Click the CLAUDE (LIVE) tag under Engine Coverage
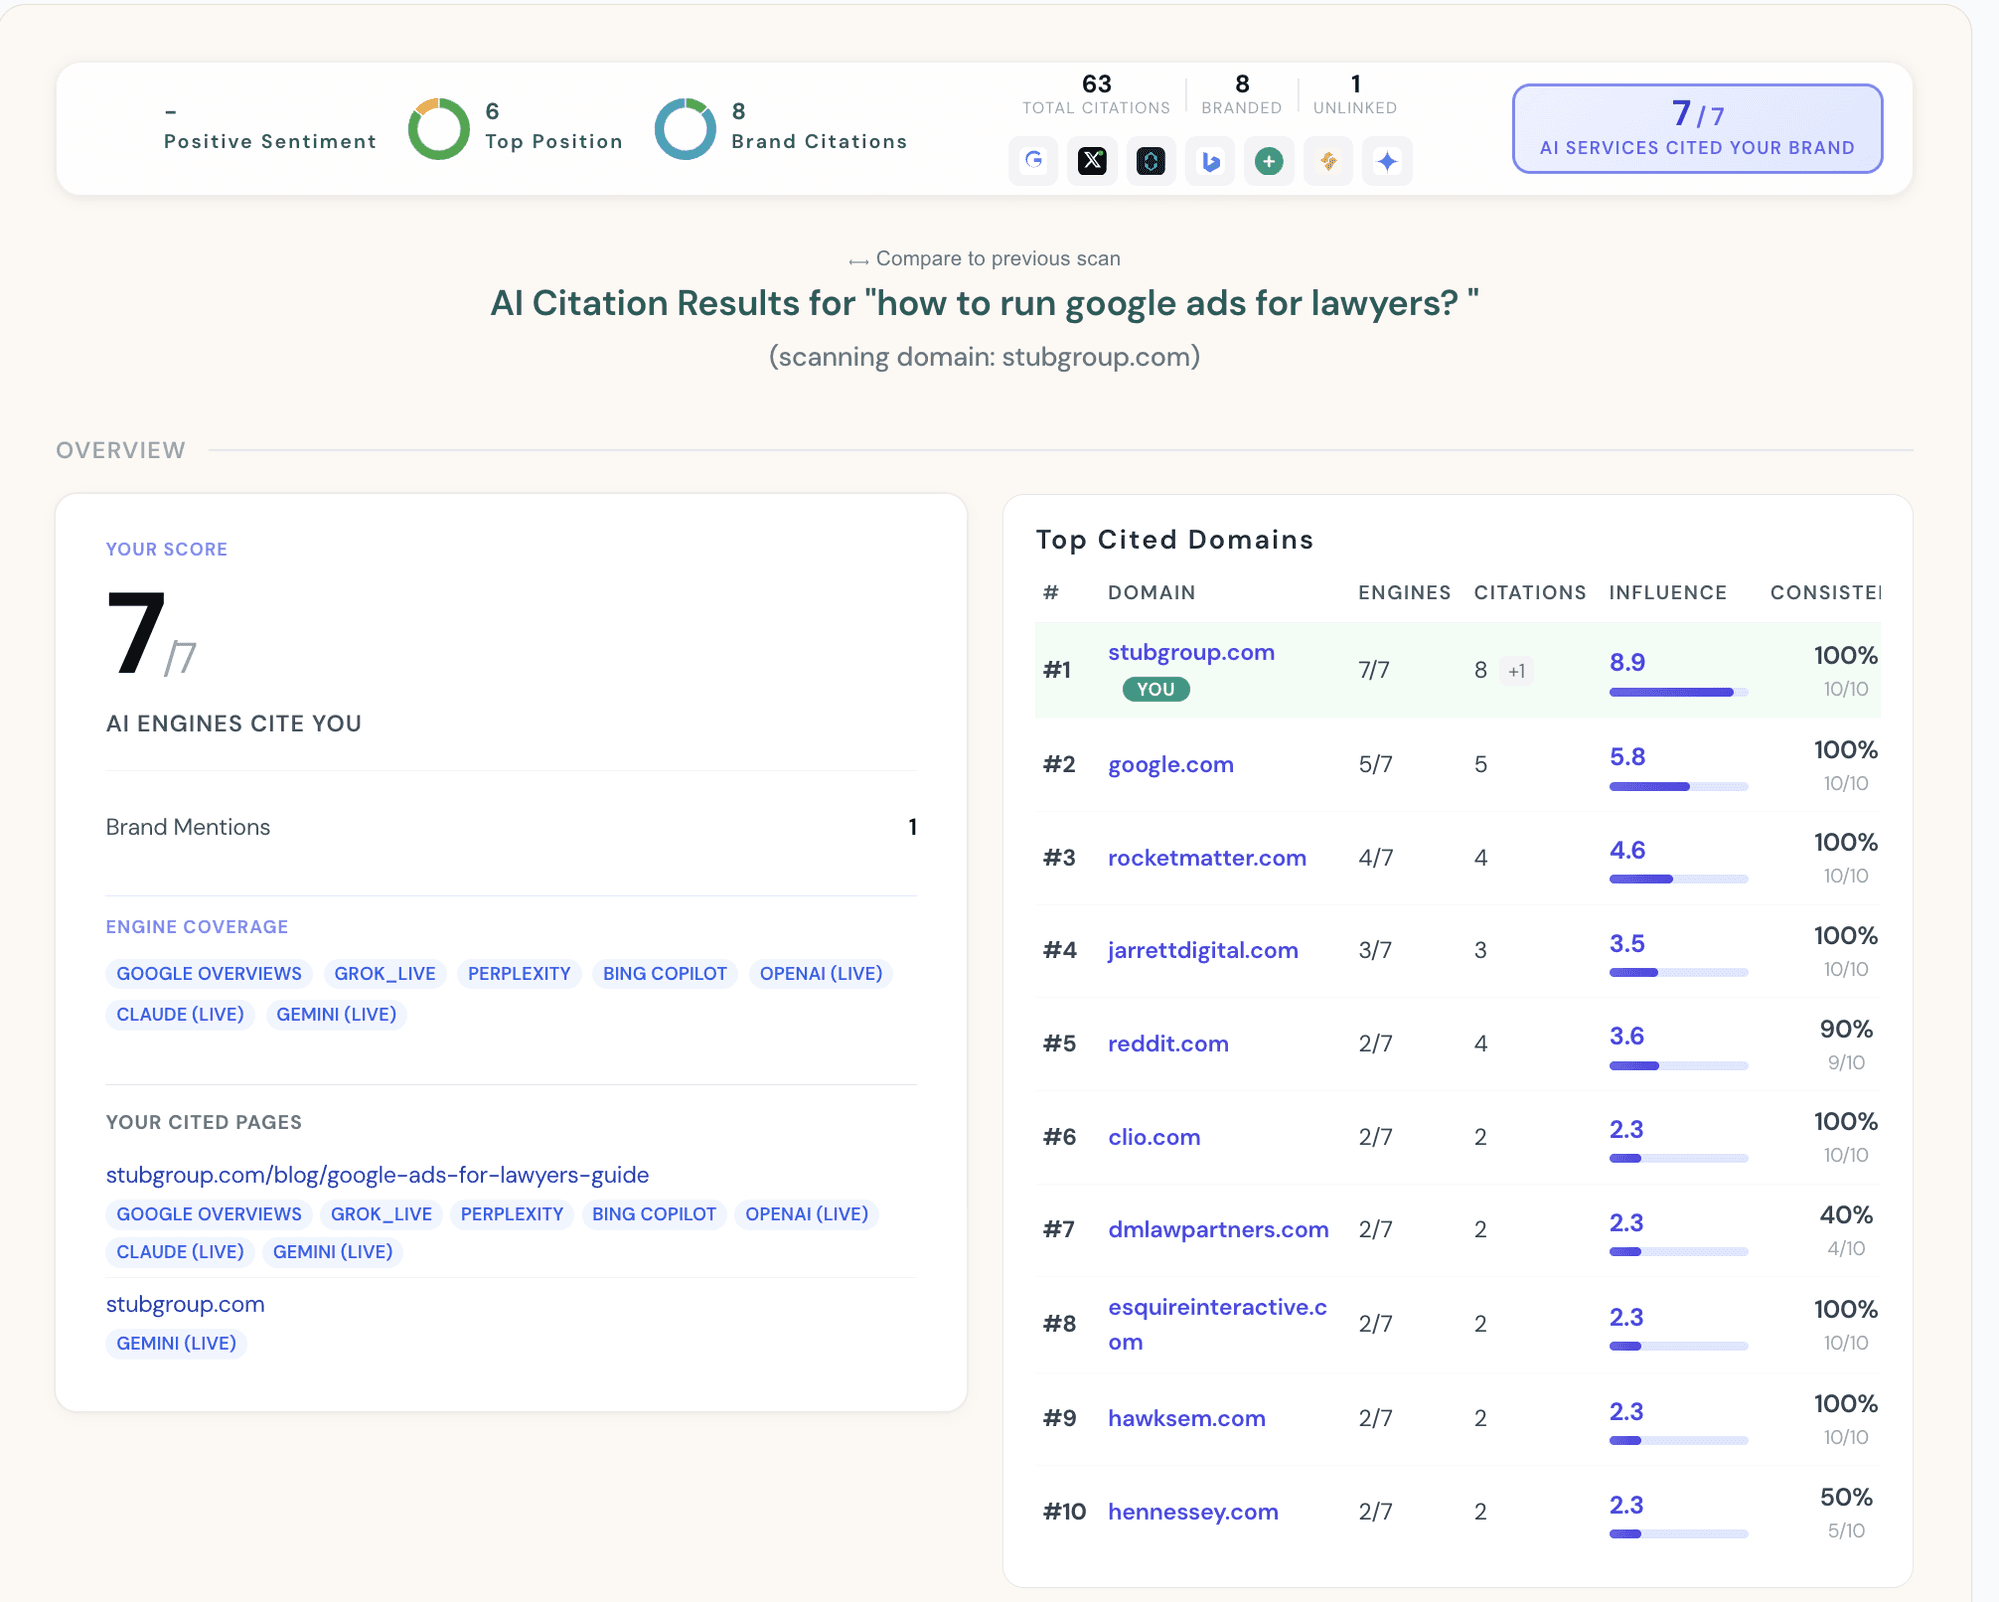The width and height of the screenshot is (1999, 1602). (x=180, y=1014)
